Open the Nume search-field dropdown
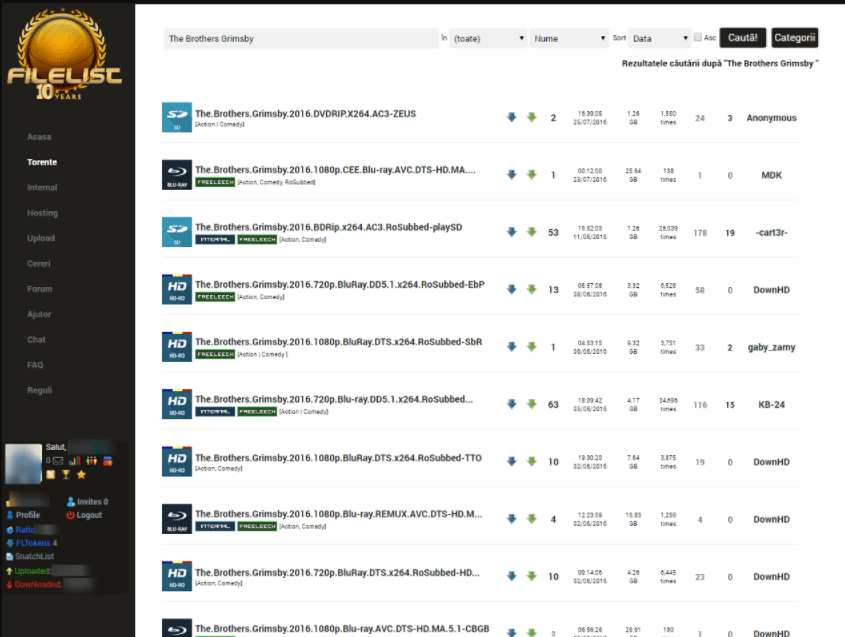This screenshot has height=637, width=845. [569, 38]
